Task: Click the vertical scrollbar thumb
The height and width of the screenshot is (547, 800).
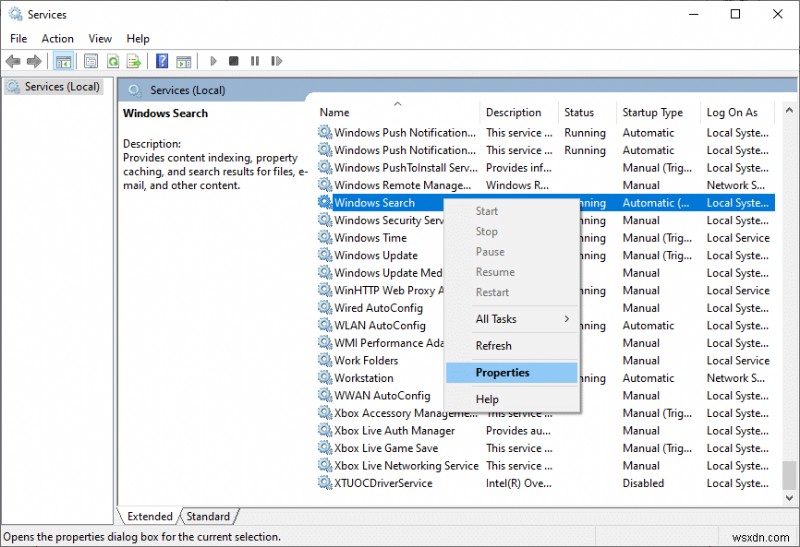Action: click(789, 475)
